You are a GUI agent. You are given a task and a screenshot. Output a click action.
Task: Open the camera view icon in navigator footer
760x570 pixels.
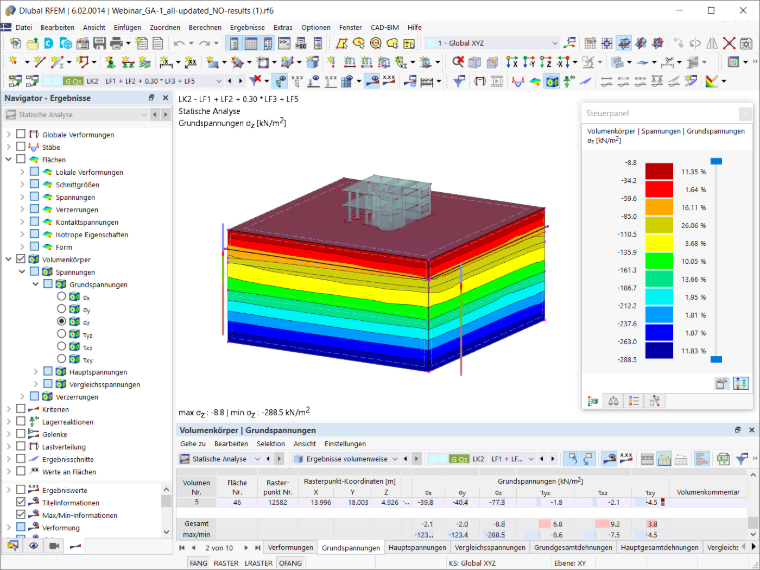click(54, 546)
